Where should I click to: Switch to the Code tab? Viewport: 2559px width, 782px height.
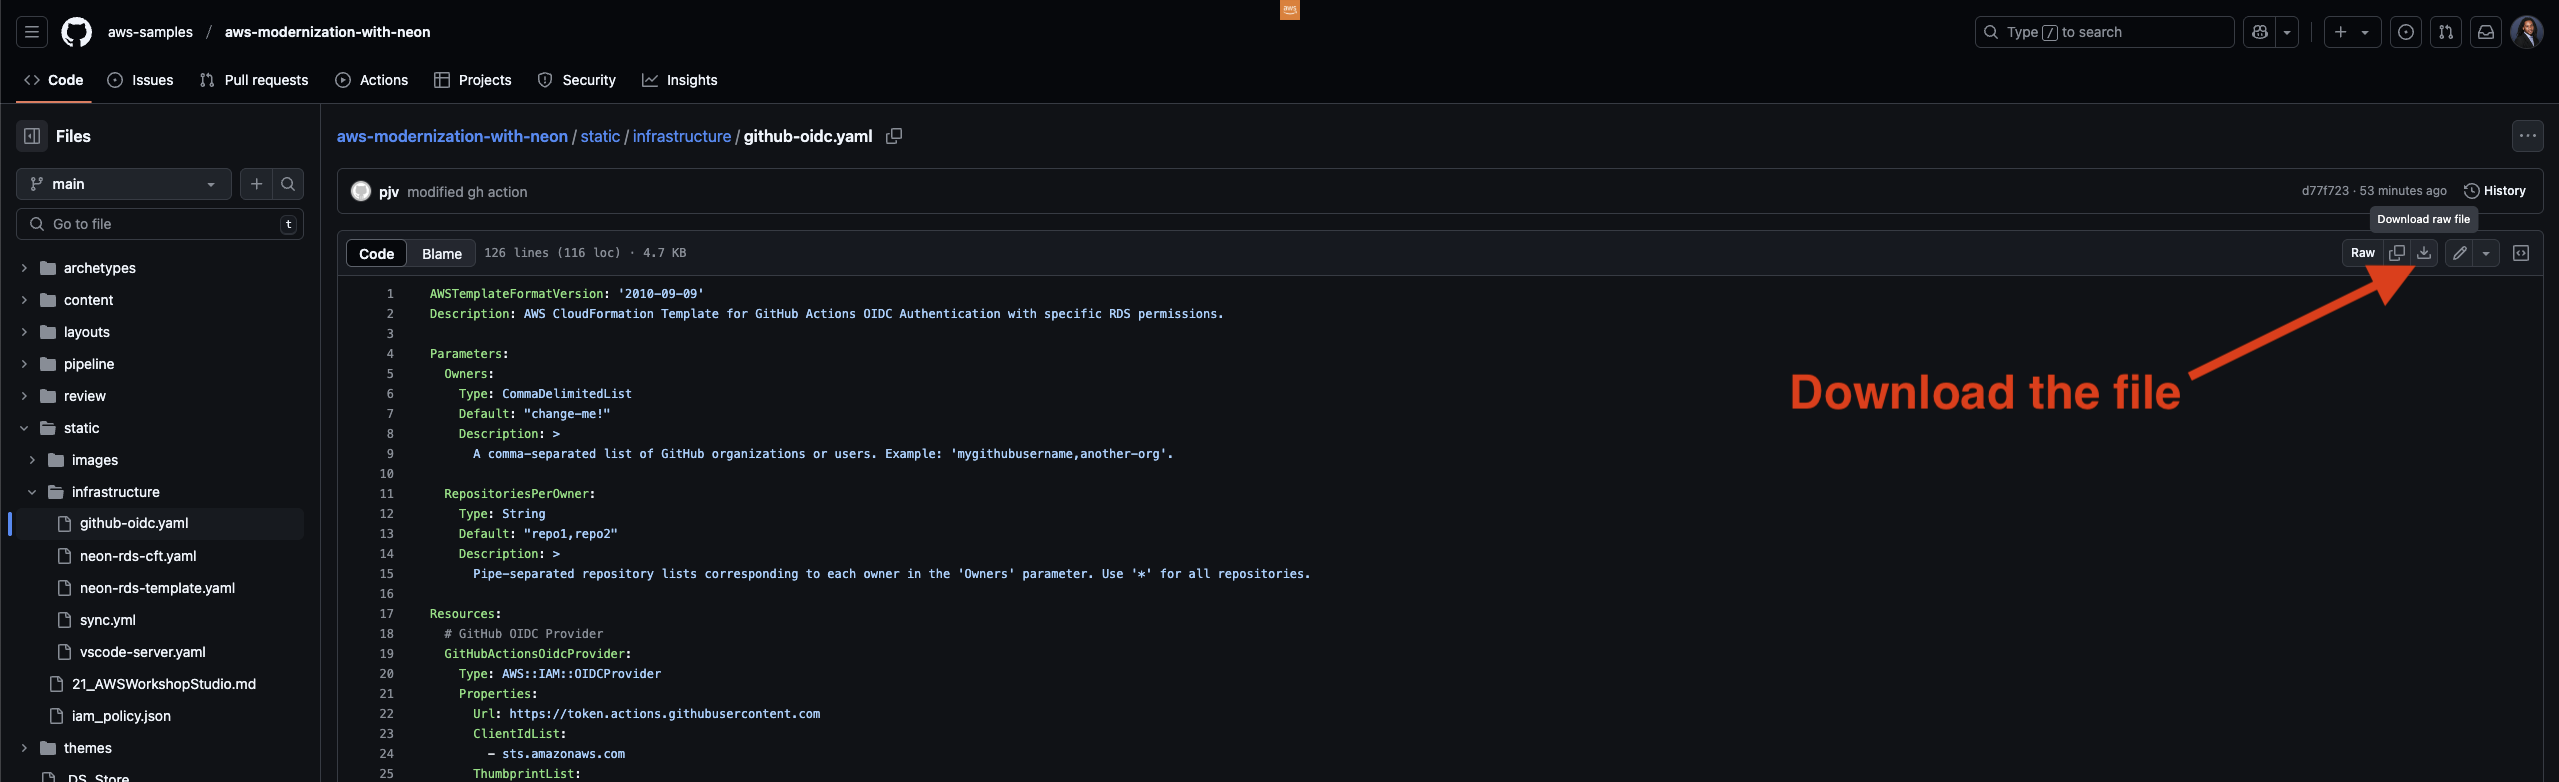point(54,80)
